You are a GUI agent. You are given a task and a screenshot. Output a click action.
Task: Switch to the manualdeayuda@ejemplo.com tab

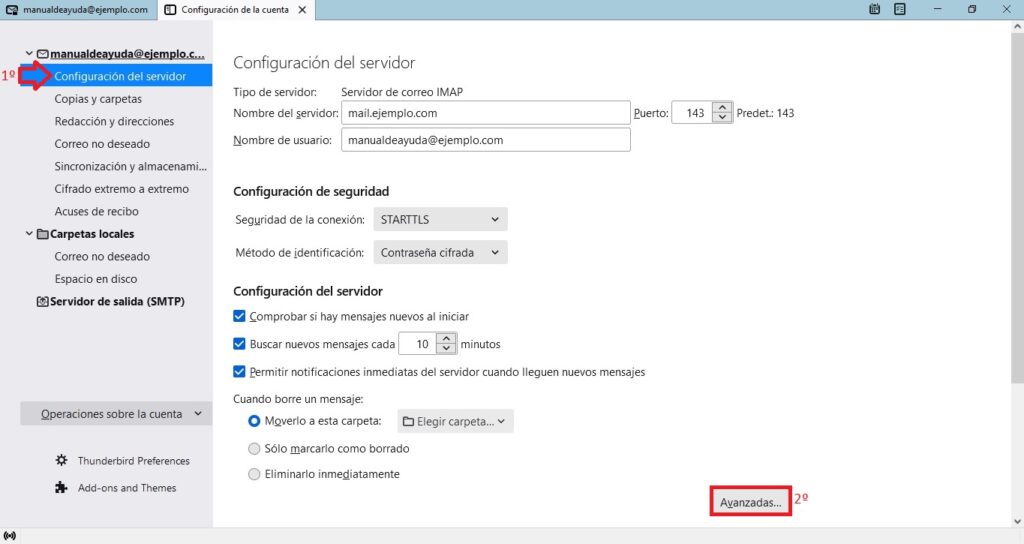78,10
